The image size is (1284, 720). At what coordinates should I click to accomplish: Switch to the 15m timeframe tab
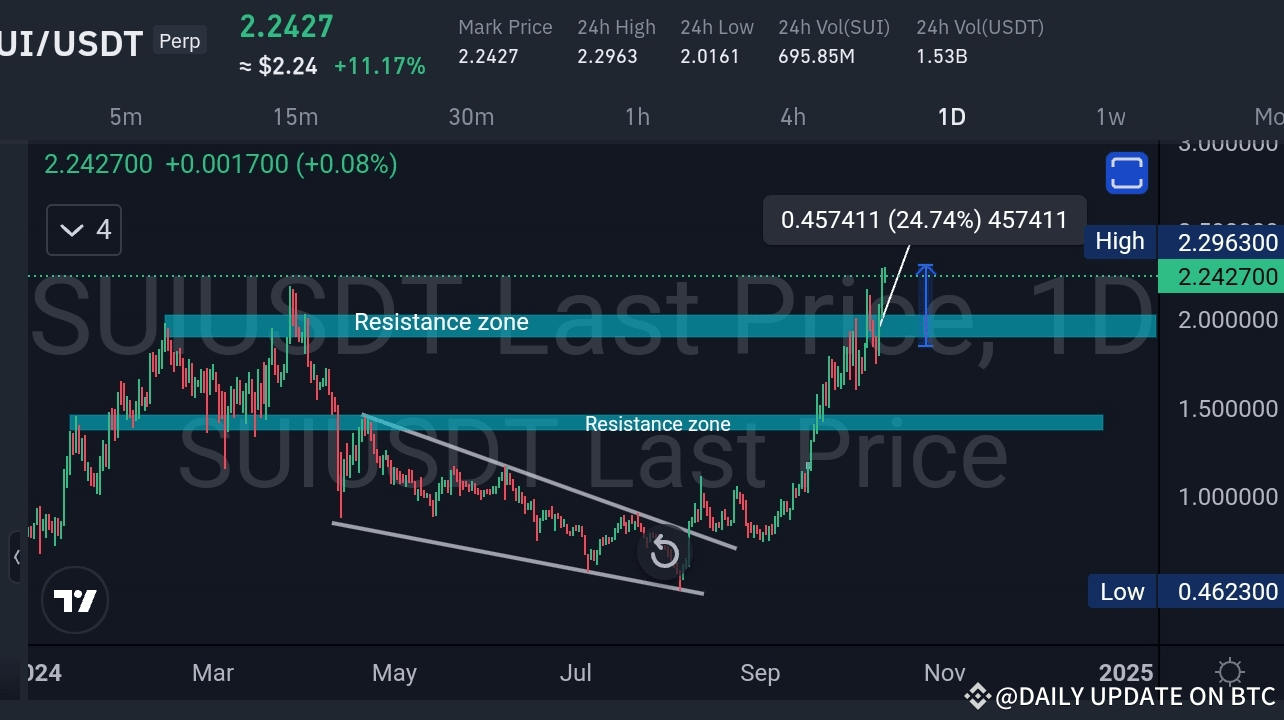295,117
